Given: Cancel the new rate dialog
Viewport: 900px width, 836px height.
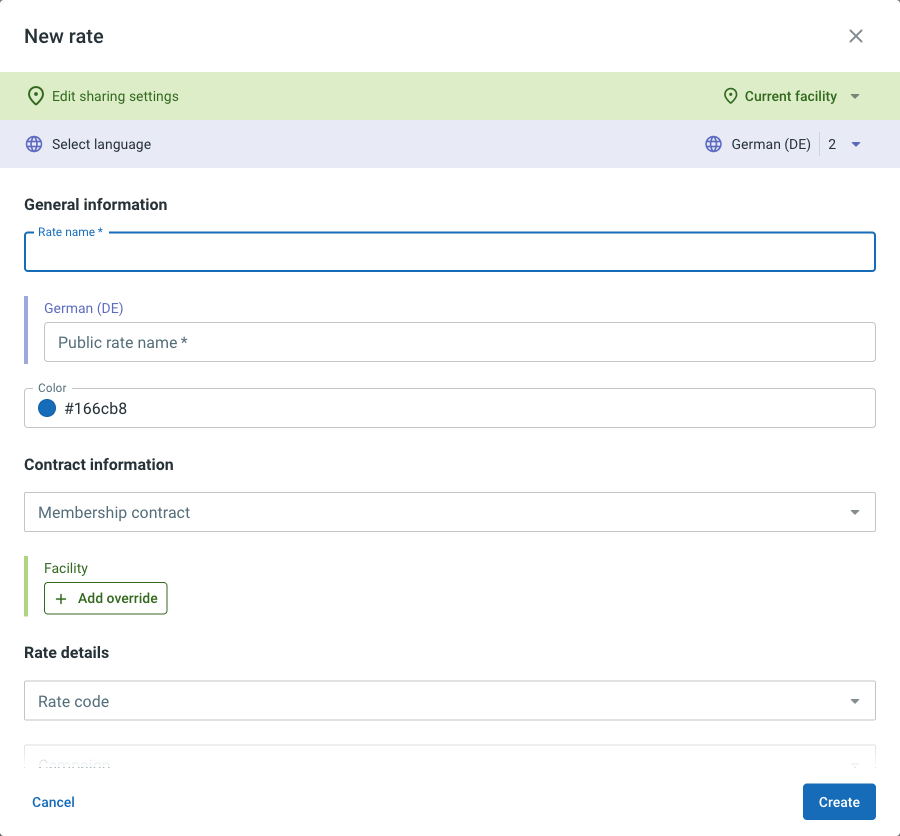Looking at the screenshot, I should pyautogui.click(x=53, y=802).
